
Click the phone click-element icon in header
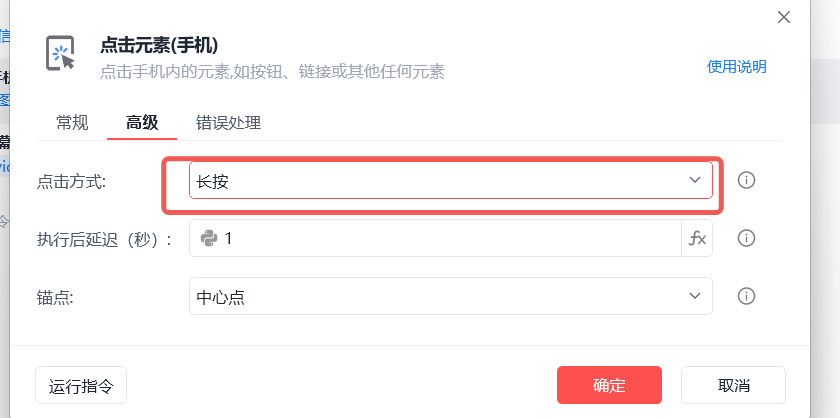tap(61, 54)
